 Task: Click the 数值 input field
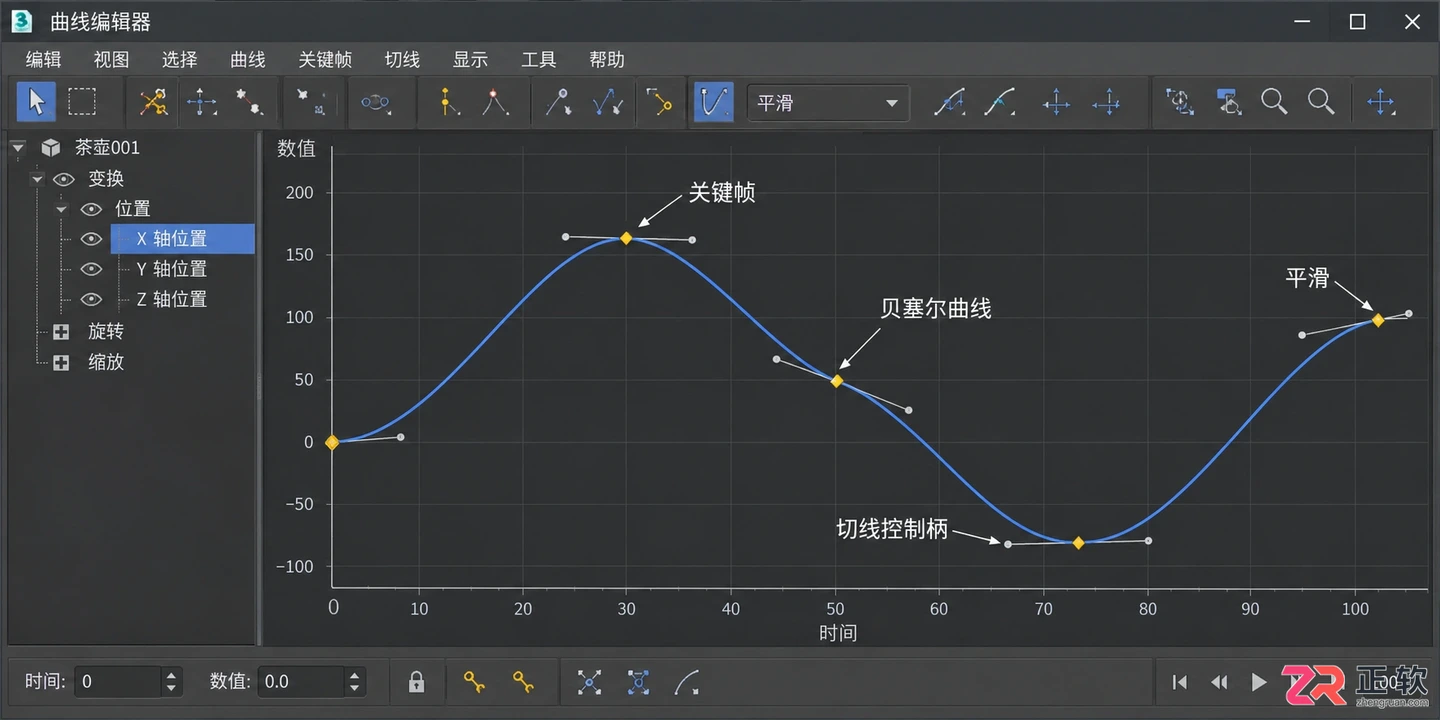(x=301, y=682)
